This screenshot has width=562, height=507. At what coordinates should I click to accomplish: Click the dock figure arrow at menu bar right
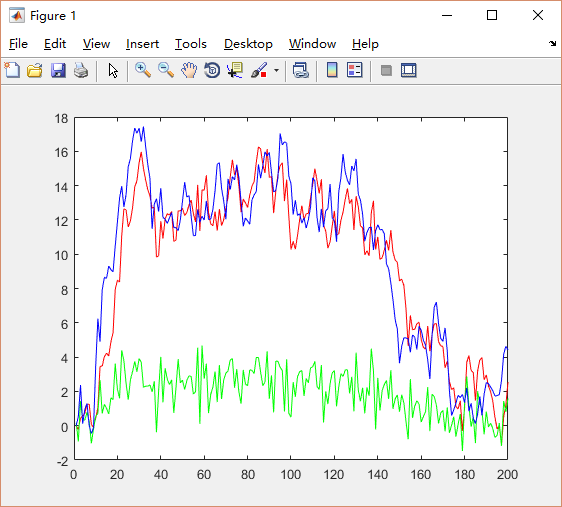(552, 44)
